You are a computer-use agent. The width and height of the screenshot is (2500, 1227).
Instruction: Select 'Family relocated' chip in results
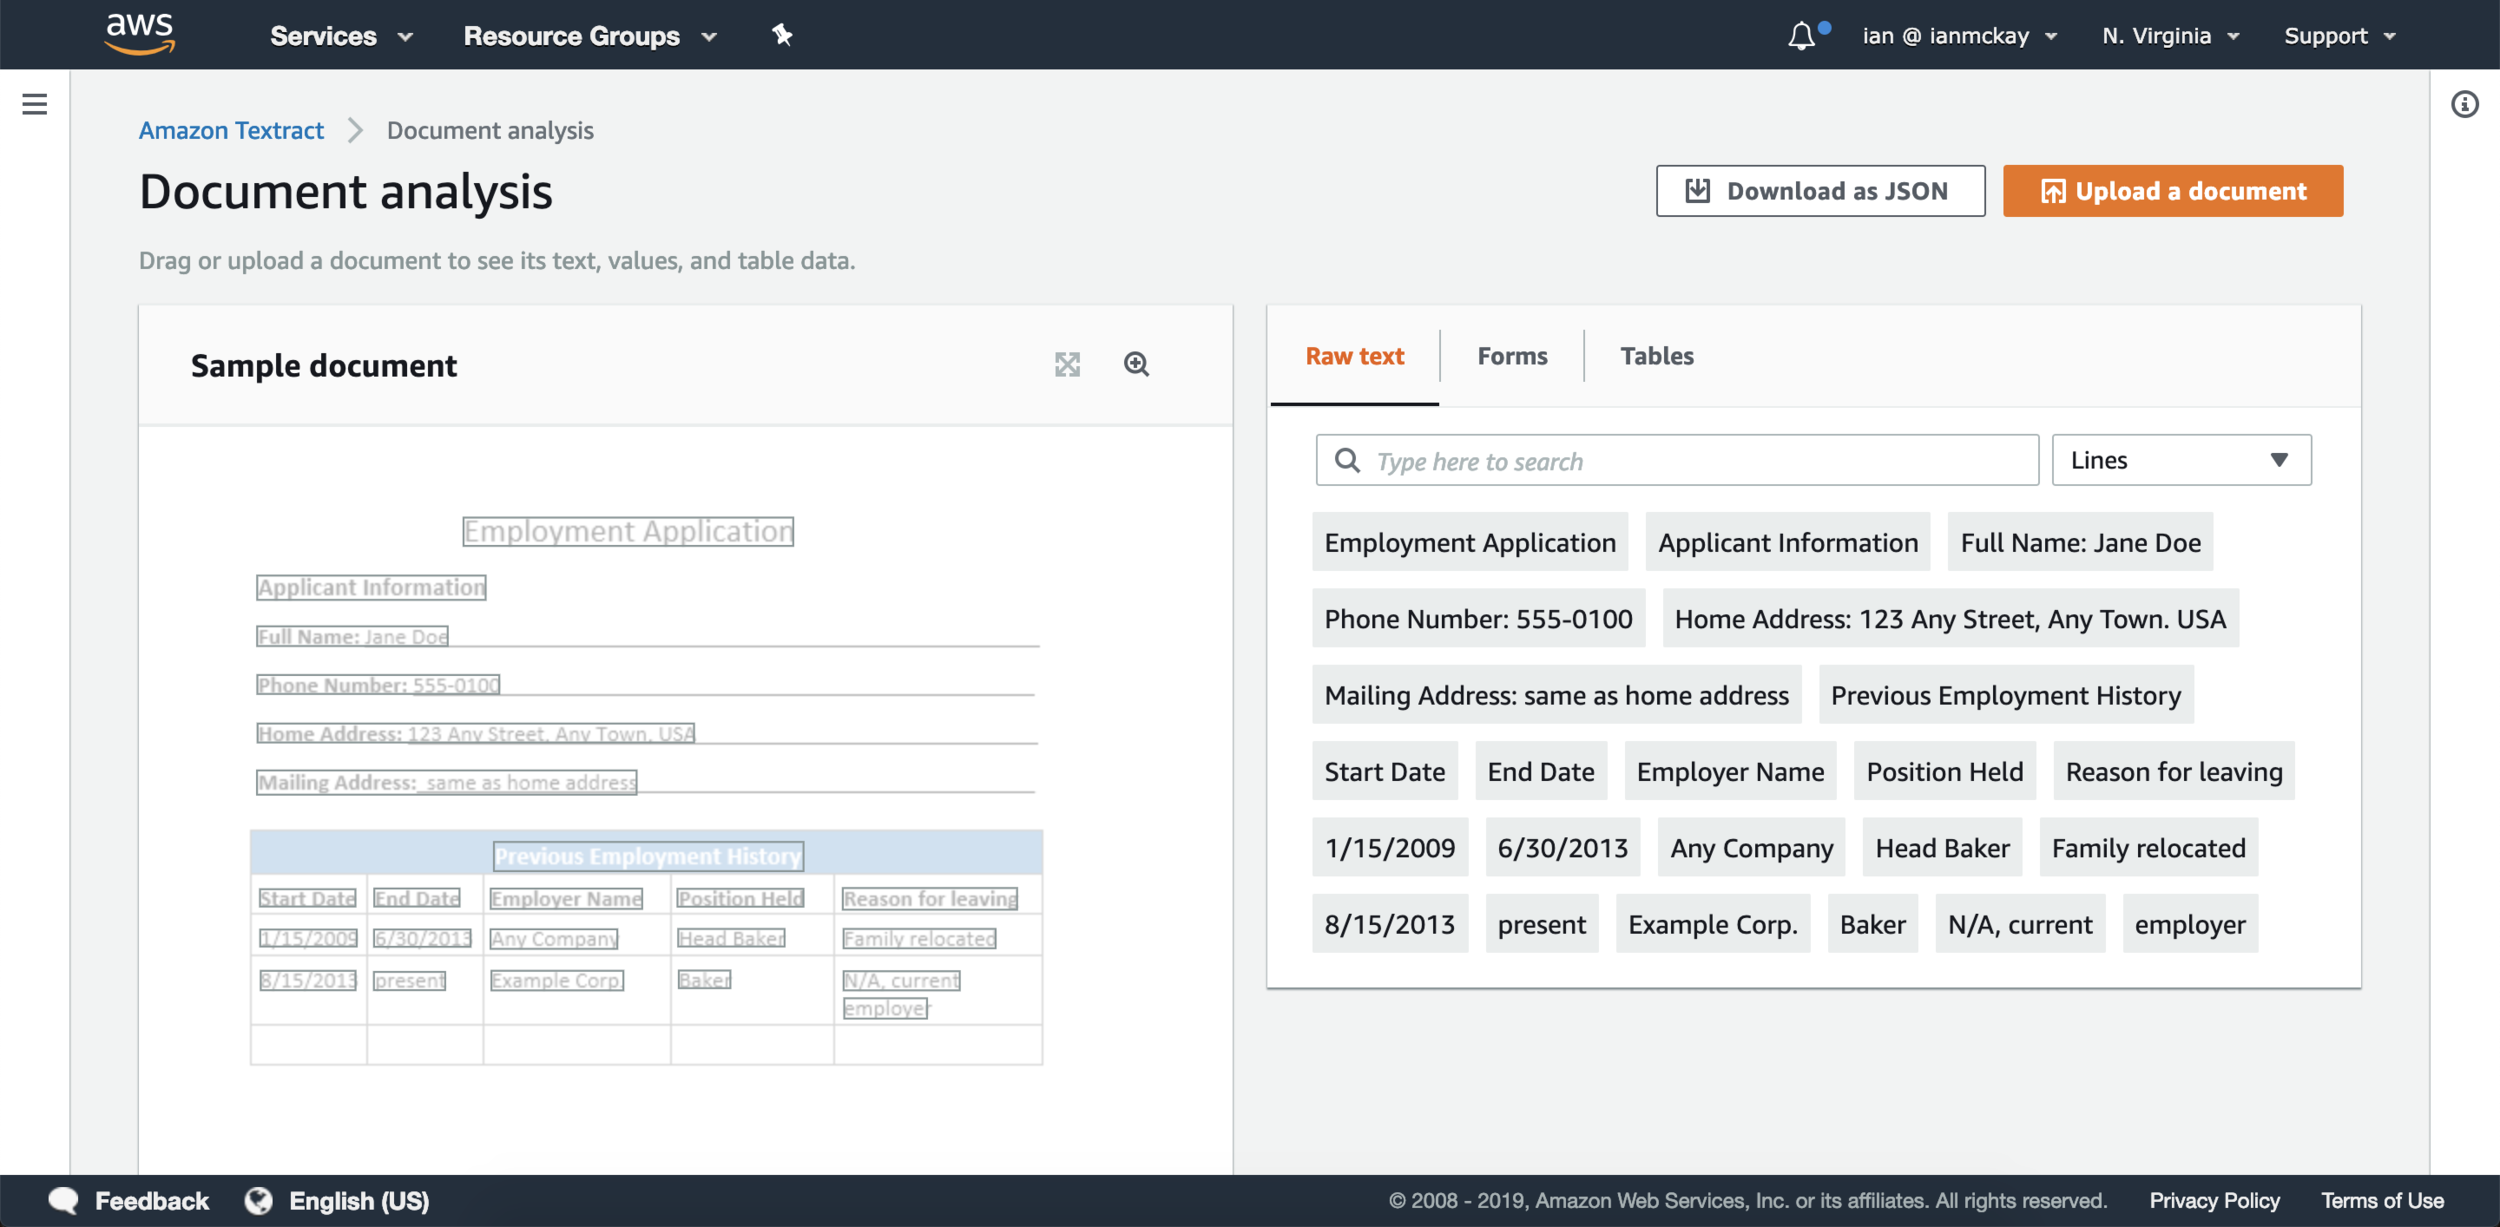click(x=2148, y=847)
